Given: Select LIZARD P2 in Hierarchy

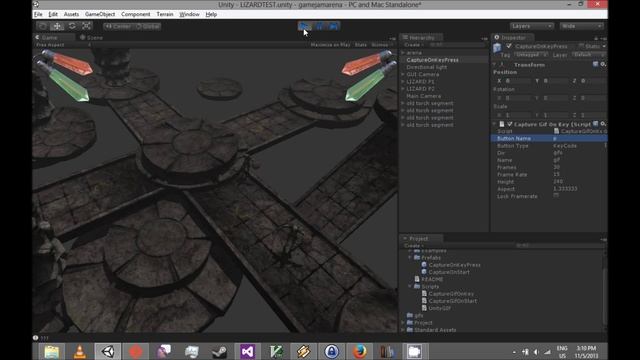Looking at the screenshot, I should click(x=420, y=89).
